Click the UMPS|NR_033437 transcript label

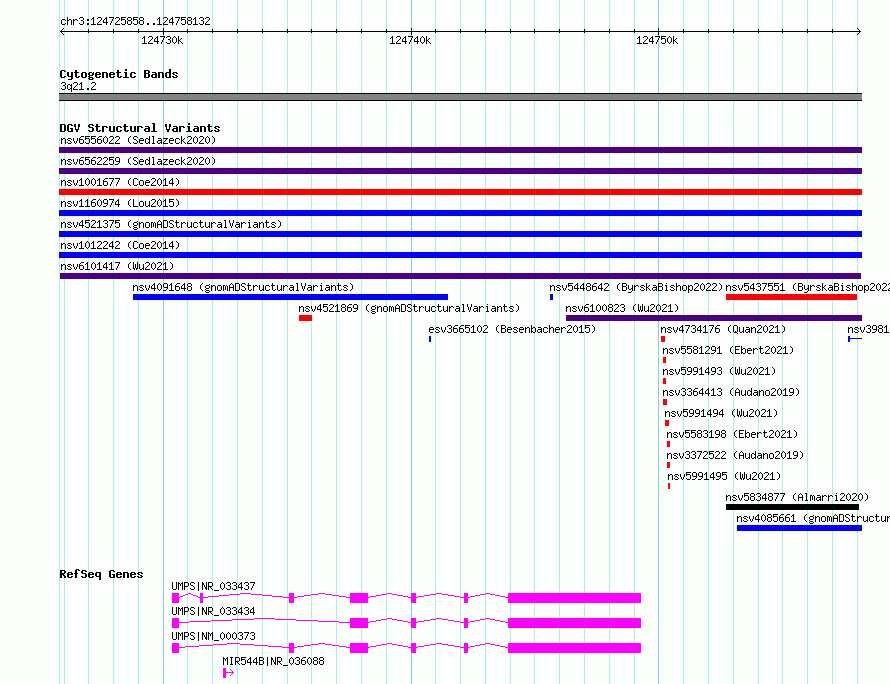213,586
